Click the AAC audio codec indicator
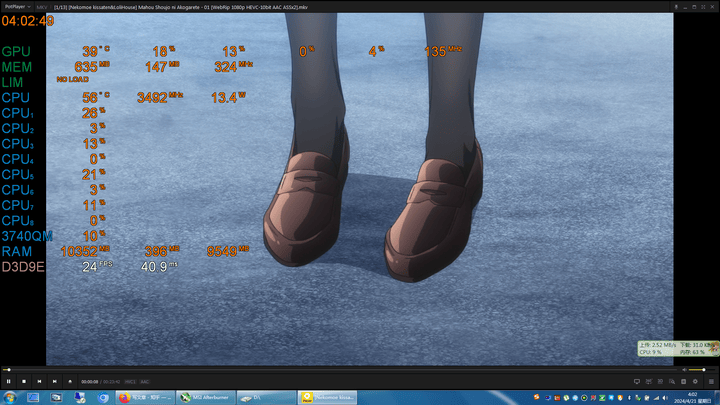This screenshot has height=405, width=720. tap(145, 382)
